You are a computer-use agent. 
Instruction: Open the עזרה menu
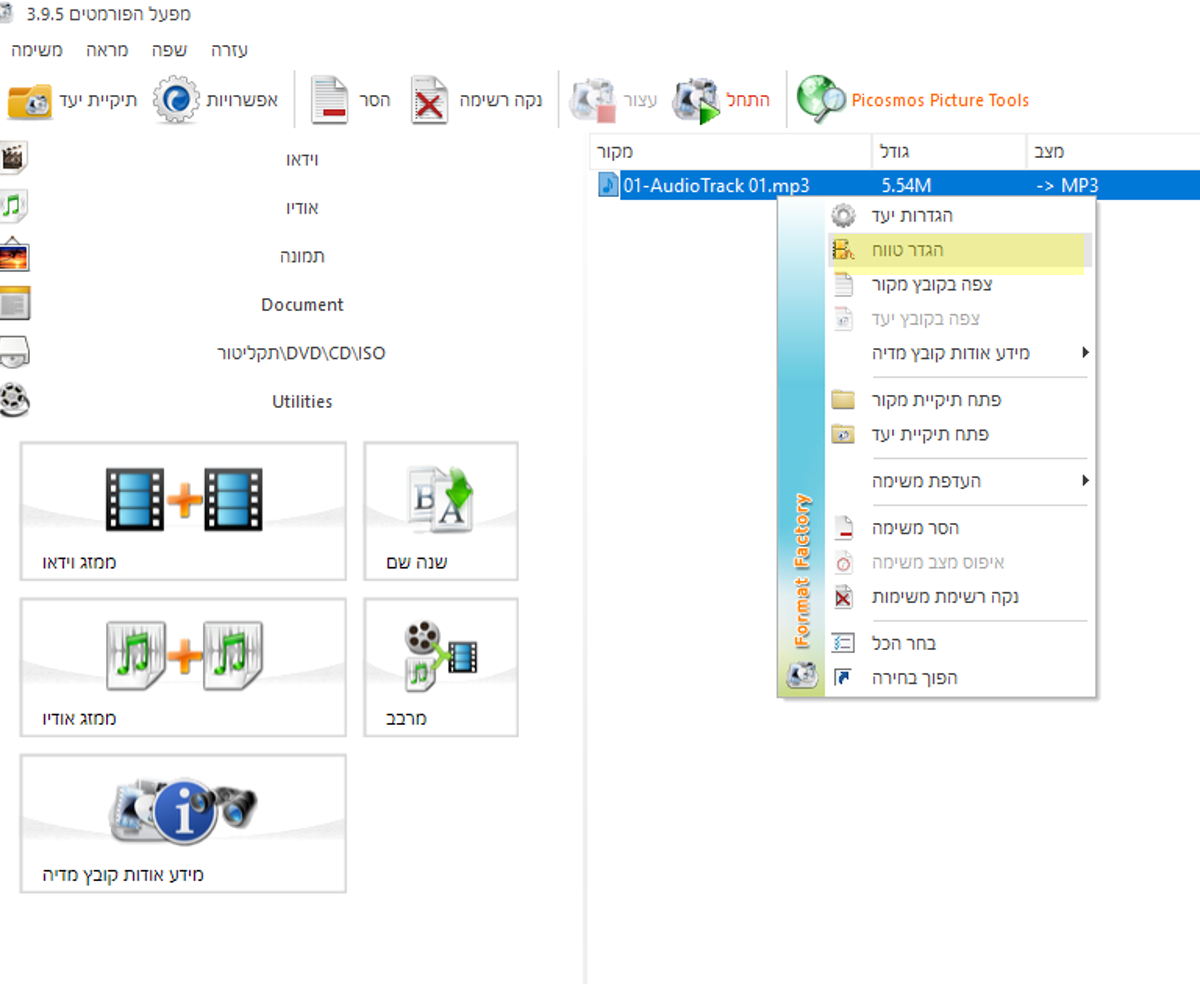229,50
